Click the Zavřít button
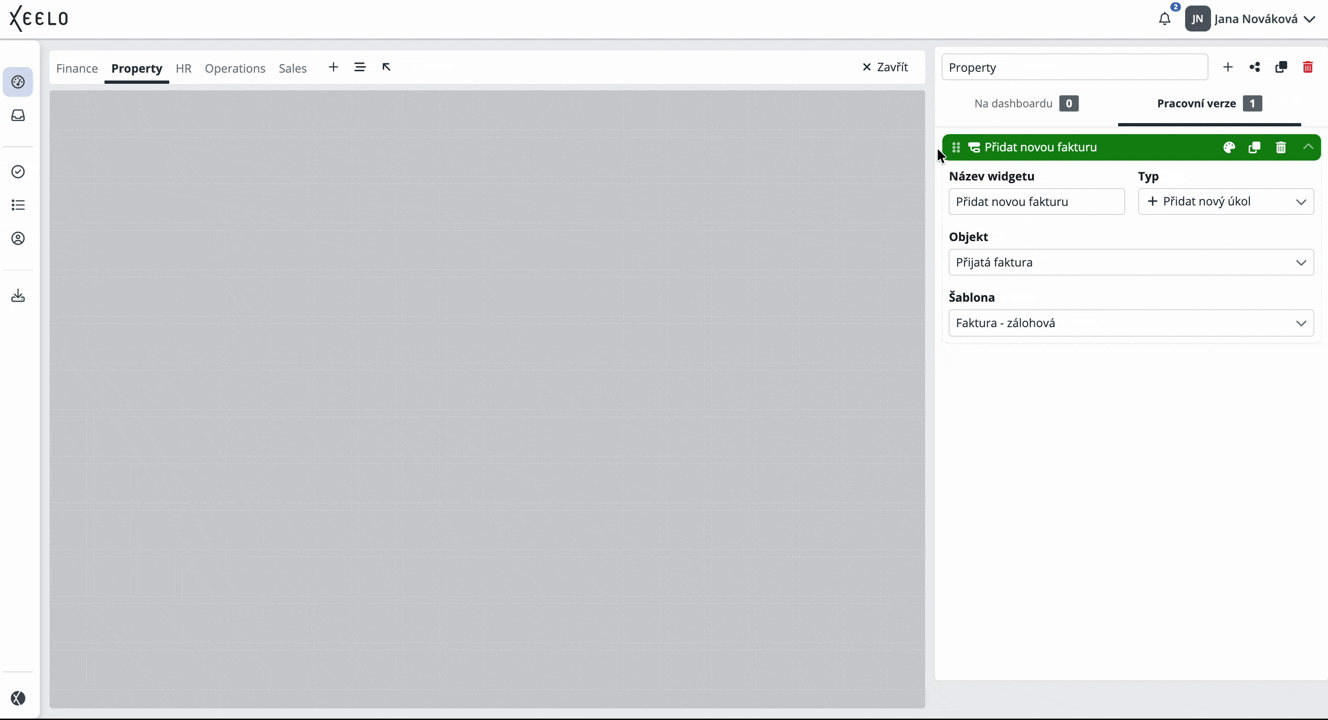The width and height of the screenshot is (1328, 720). click(885, 67)
